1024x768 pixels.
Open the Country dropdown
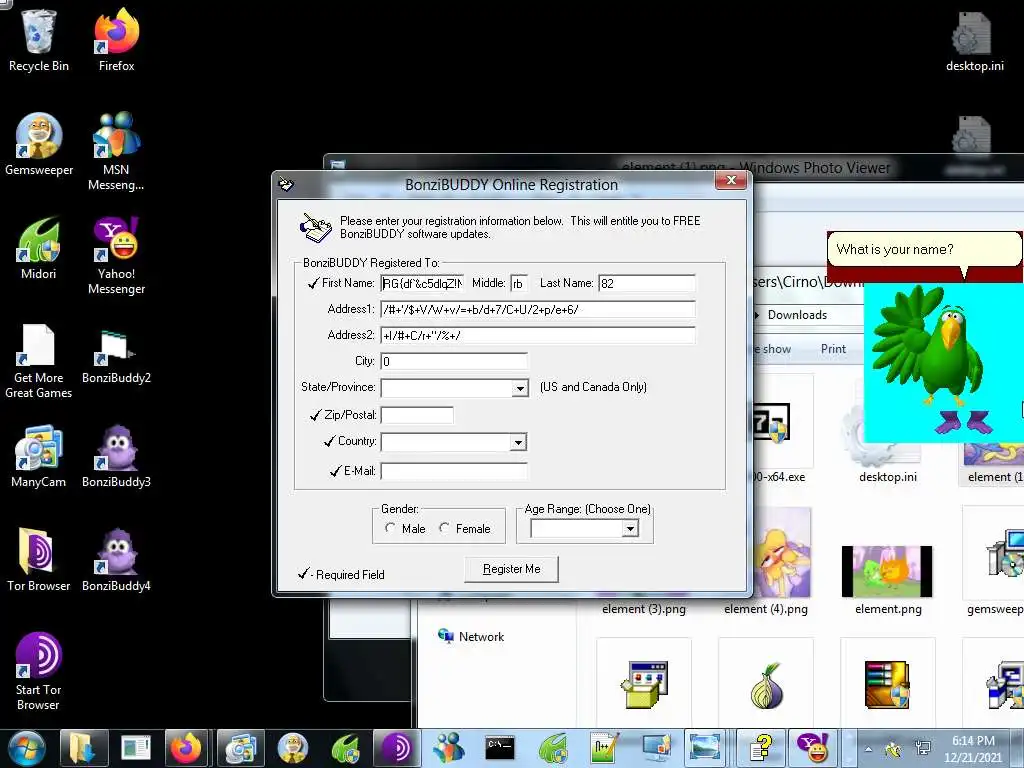coord(518,443)
